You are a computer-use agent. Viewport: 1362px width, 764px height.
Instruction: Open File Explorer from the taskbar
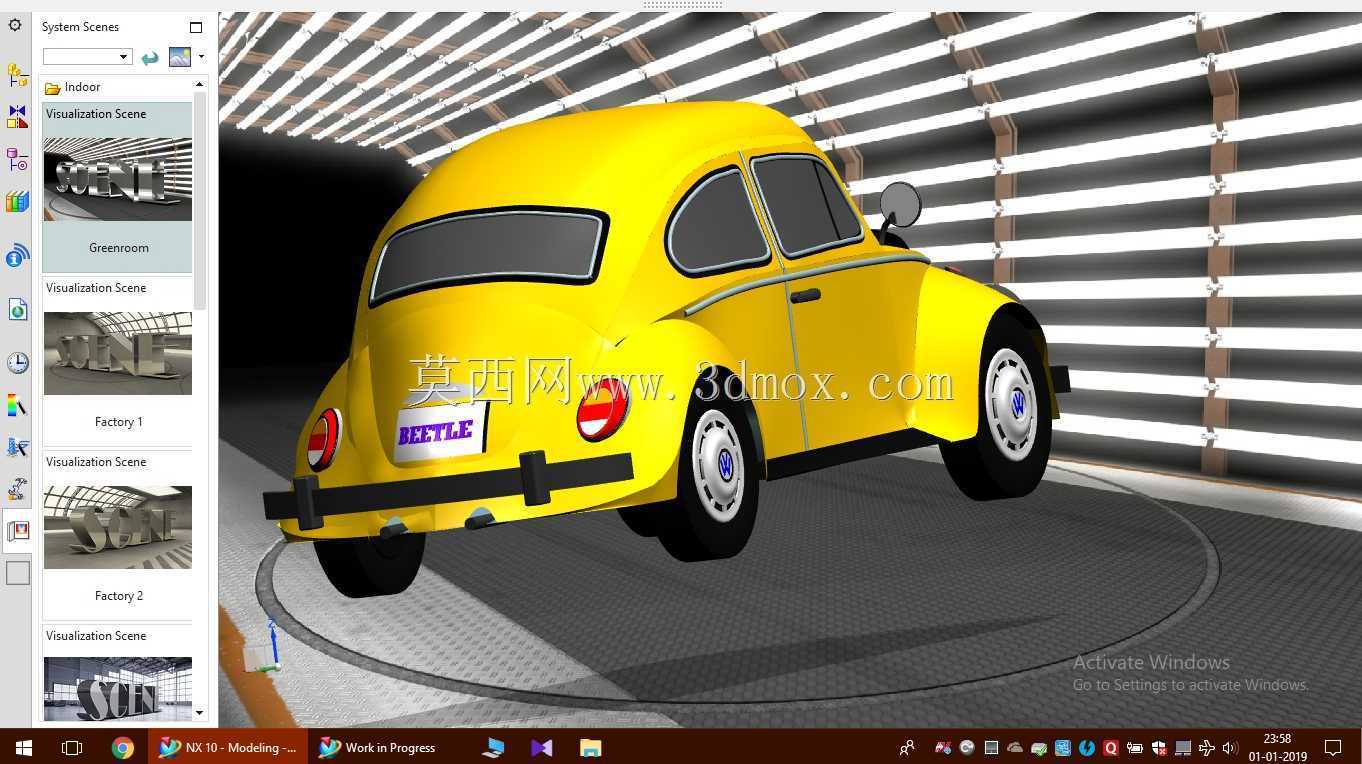coord(590,747)
